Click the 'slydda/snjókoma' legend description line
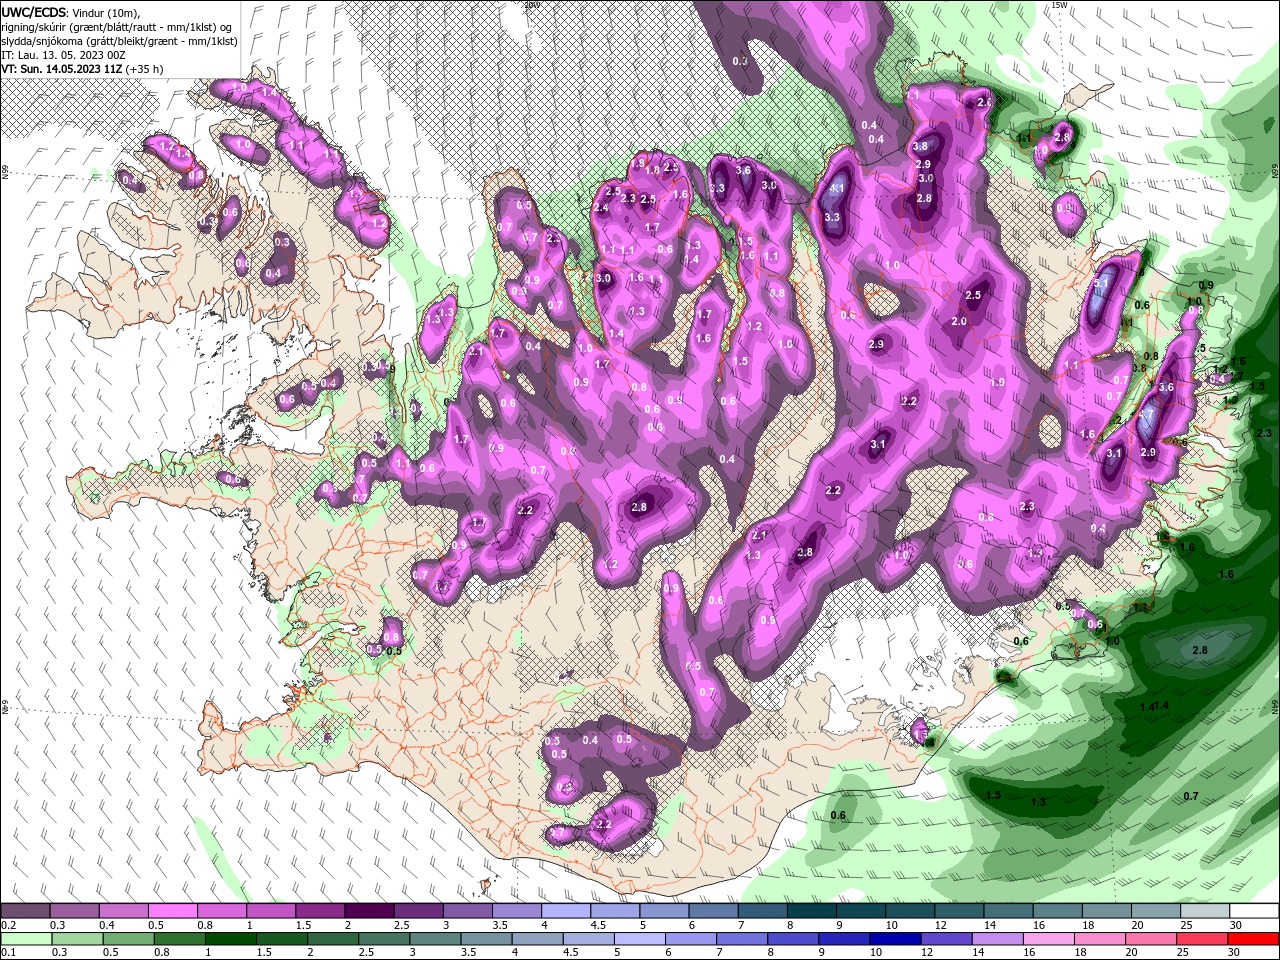The image size is (1280, 960). (x=119, y=41)
